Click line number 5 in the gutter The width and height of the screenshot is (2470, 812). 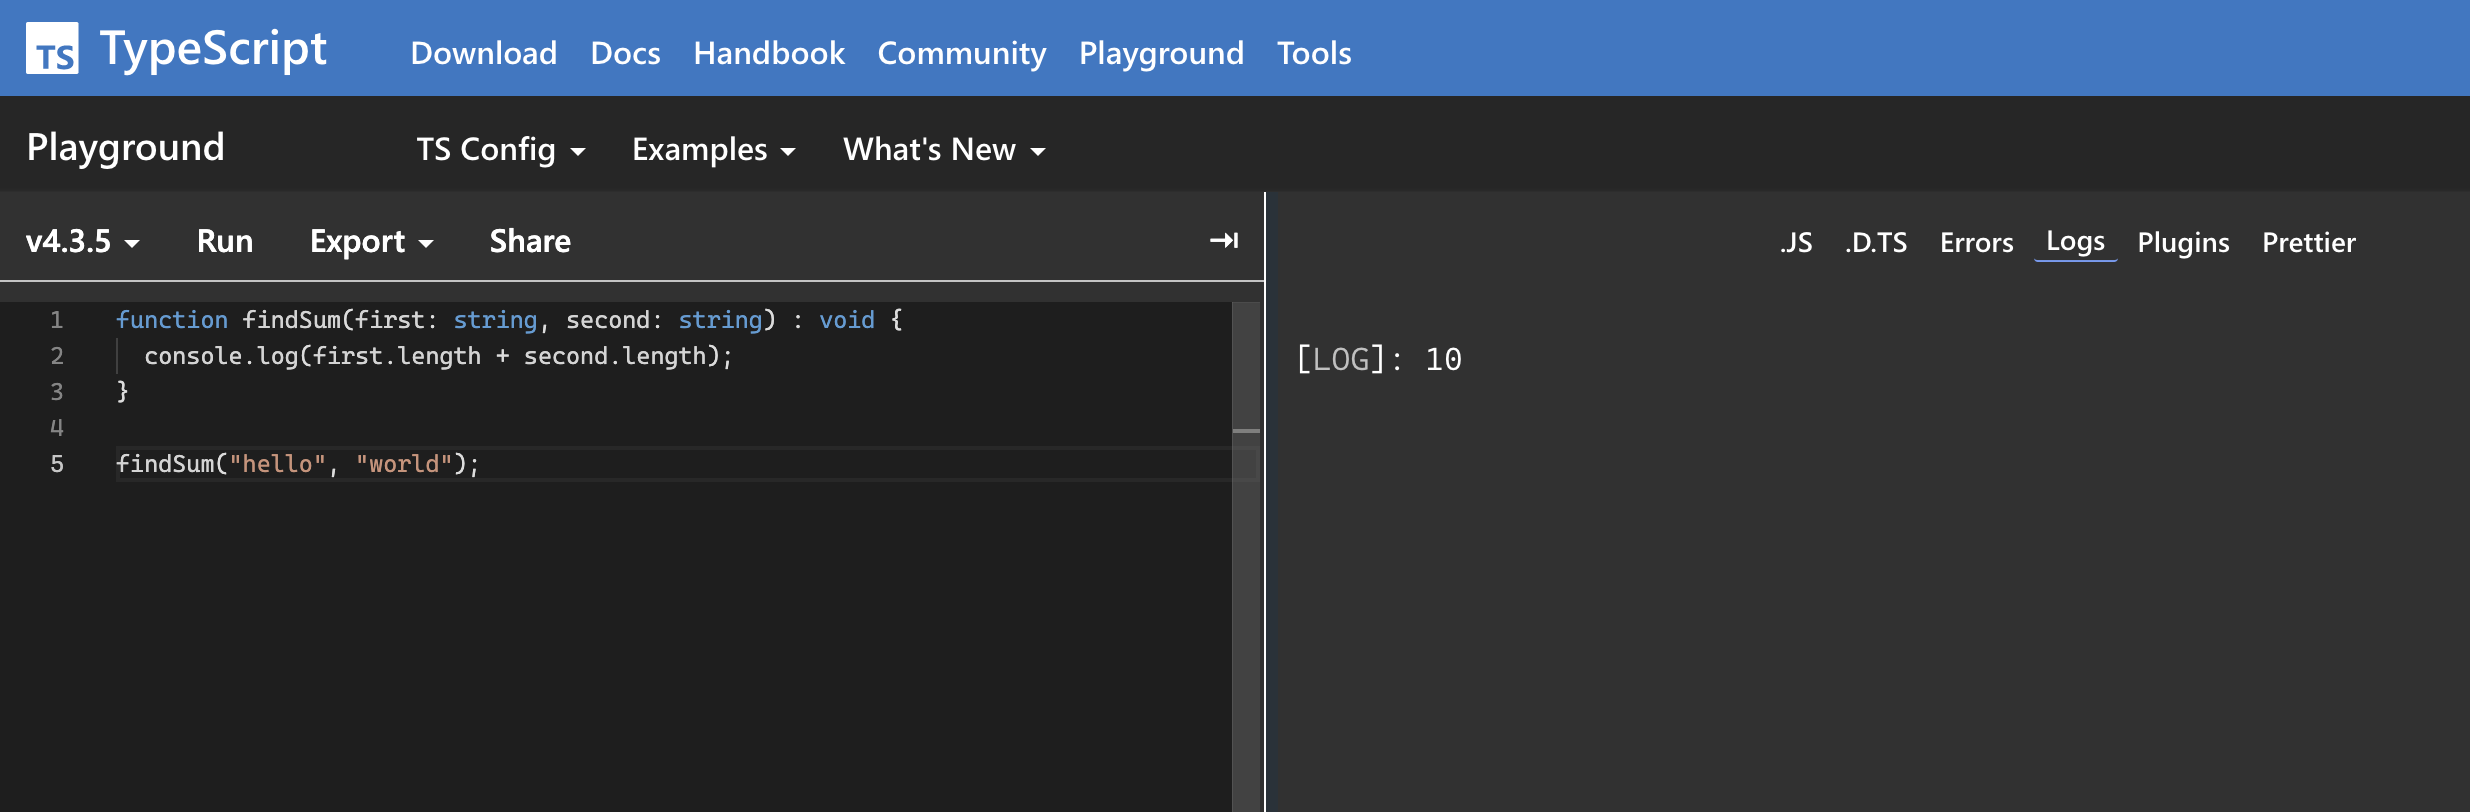point(57,464)
